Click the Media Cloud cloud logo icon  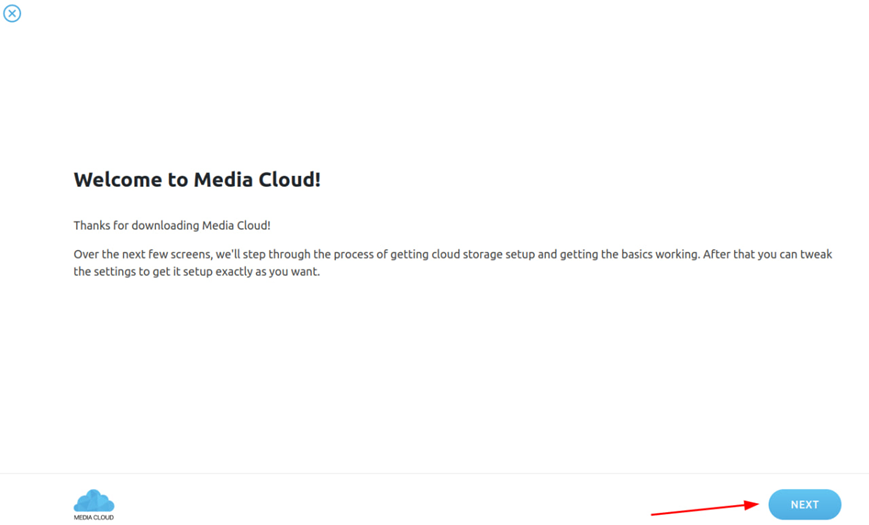(x=94, y=500)
